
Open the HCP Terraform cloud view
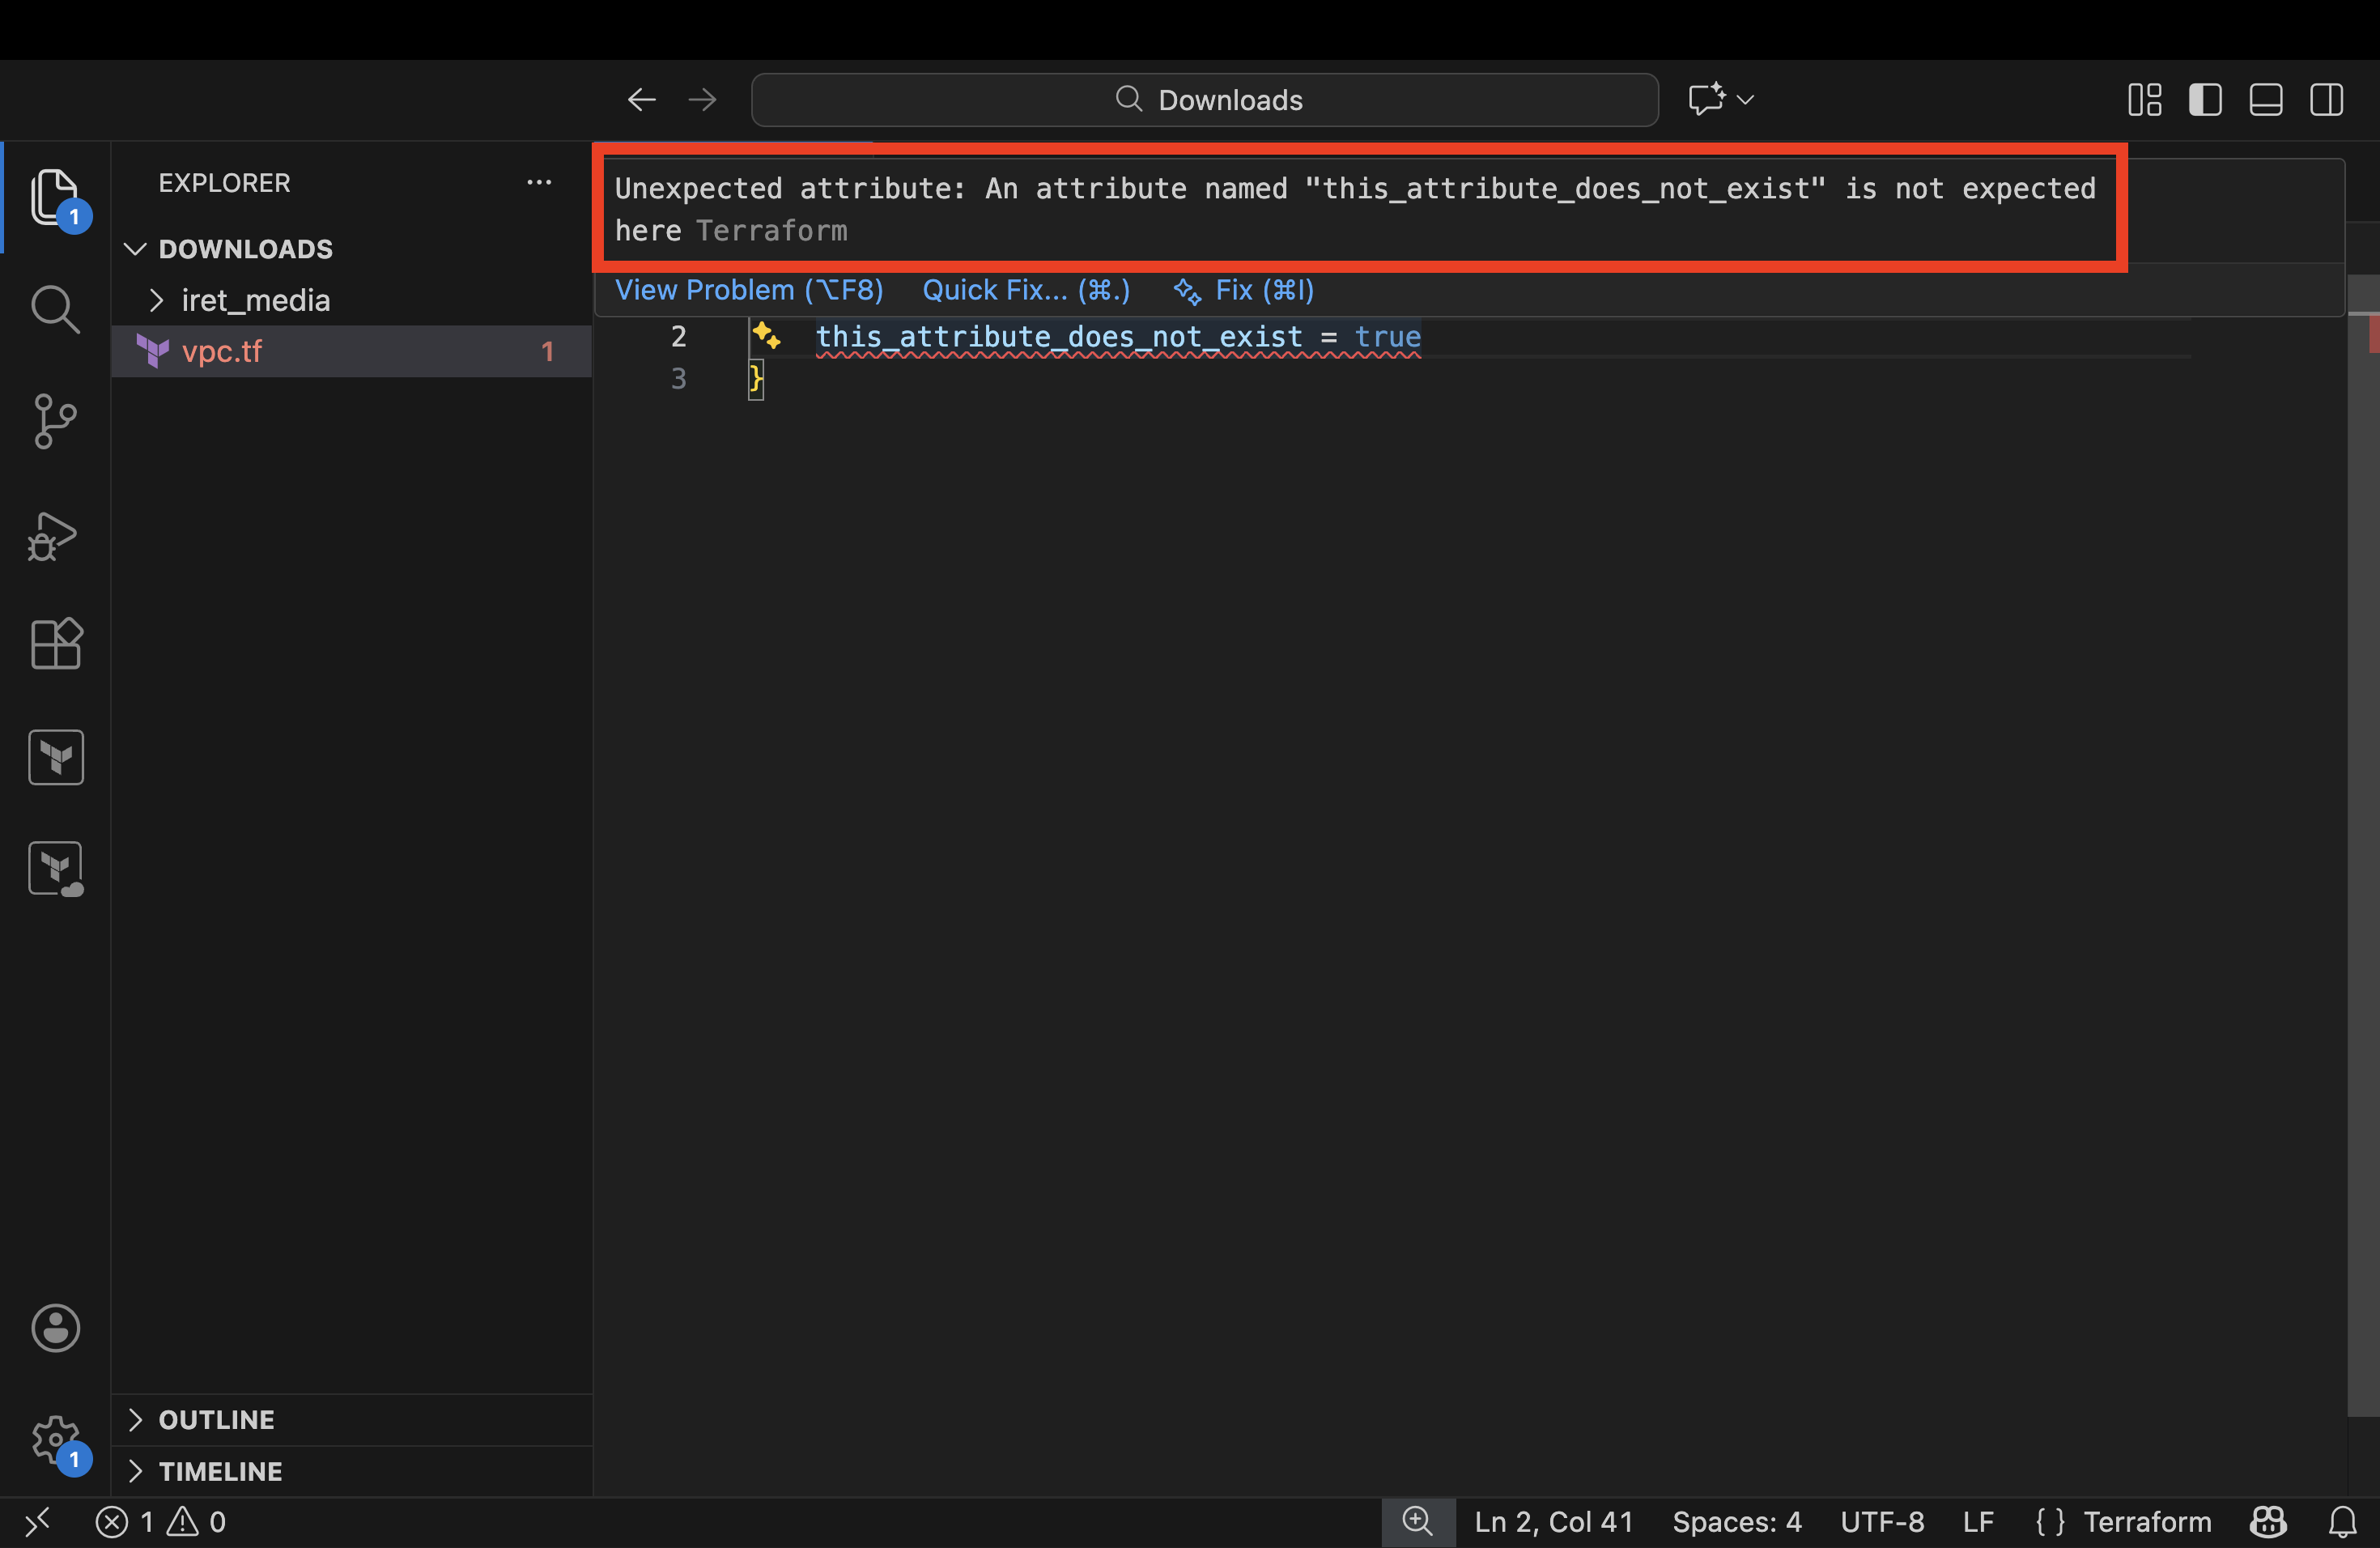point(55,868)
